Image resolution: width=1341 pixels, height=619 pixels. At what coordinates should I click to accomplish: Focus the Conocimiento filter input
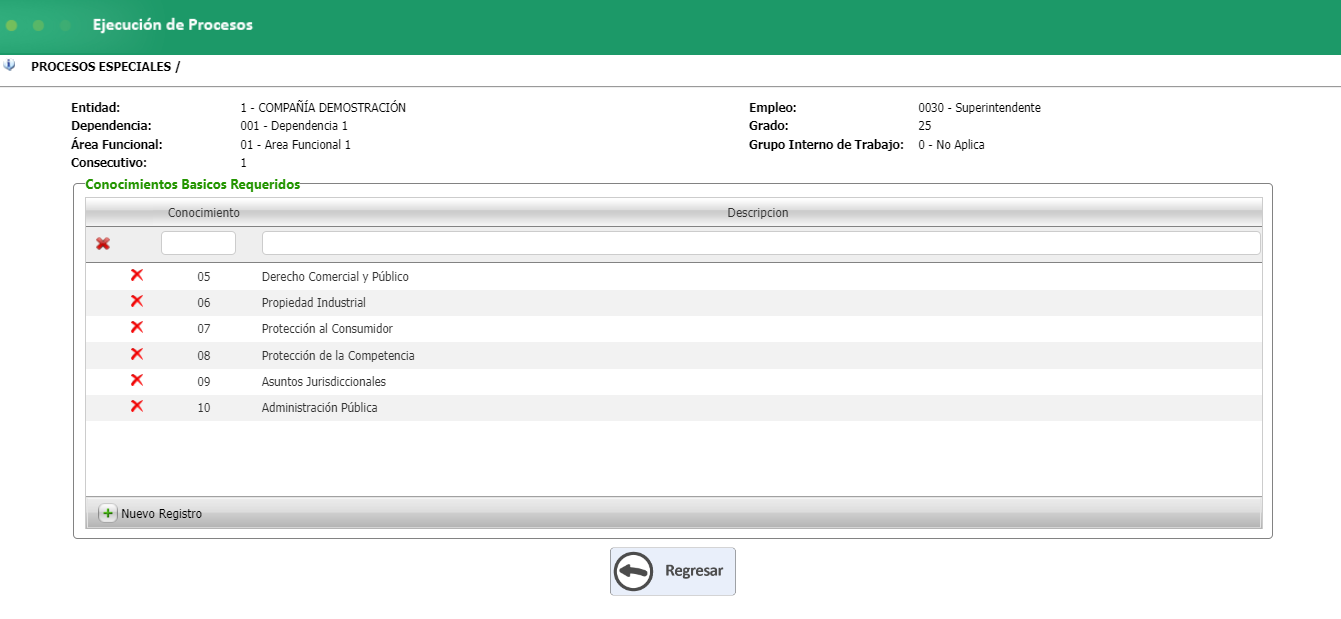198,243
